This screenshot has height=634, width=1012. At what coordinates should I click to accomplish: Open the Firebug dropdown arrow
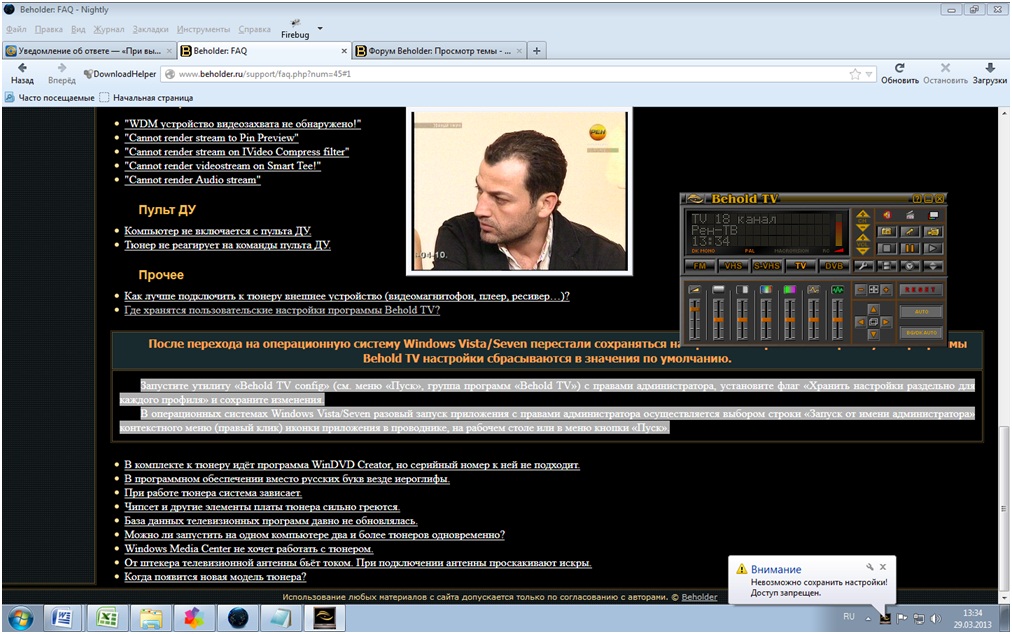(x=320, y=28)
